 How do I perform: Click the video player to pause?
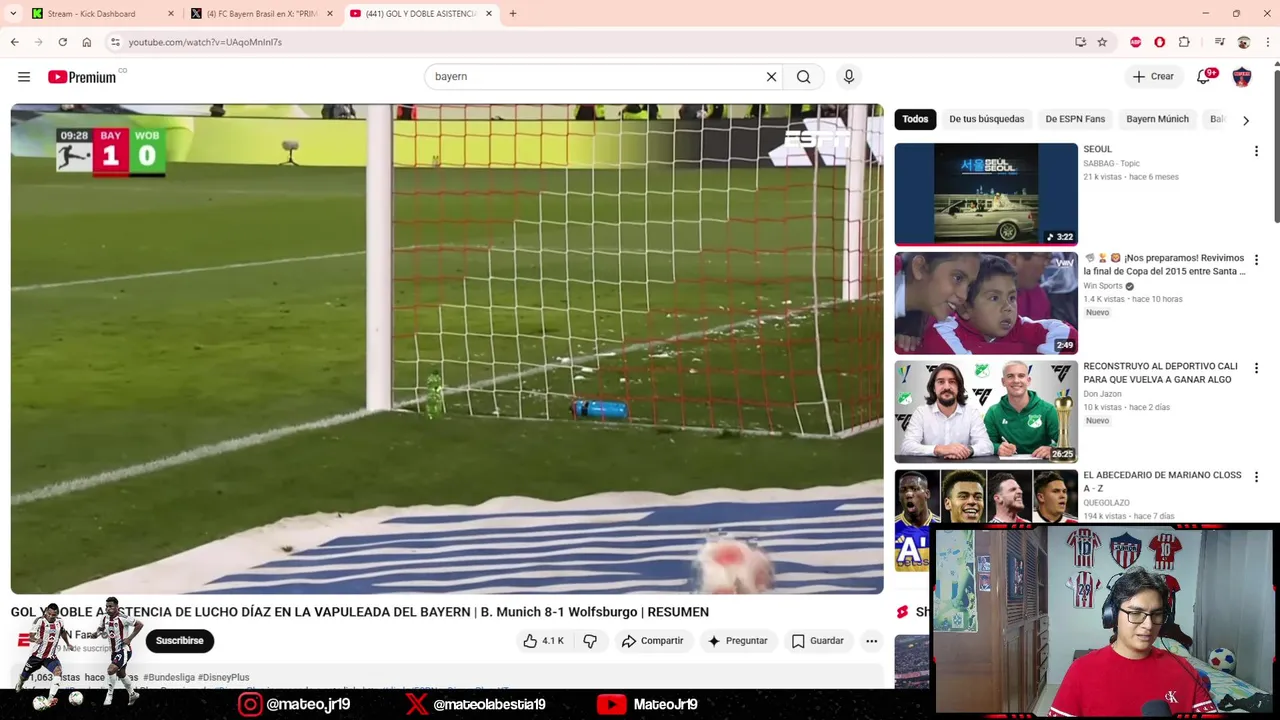[447, 349]
